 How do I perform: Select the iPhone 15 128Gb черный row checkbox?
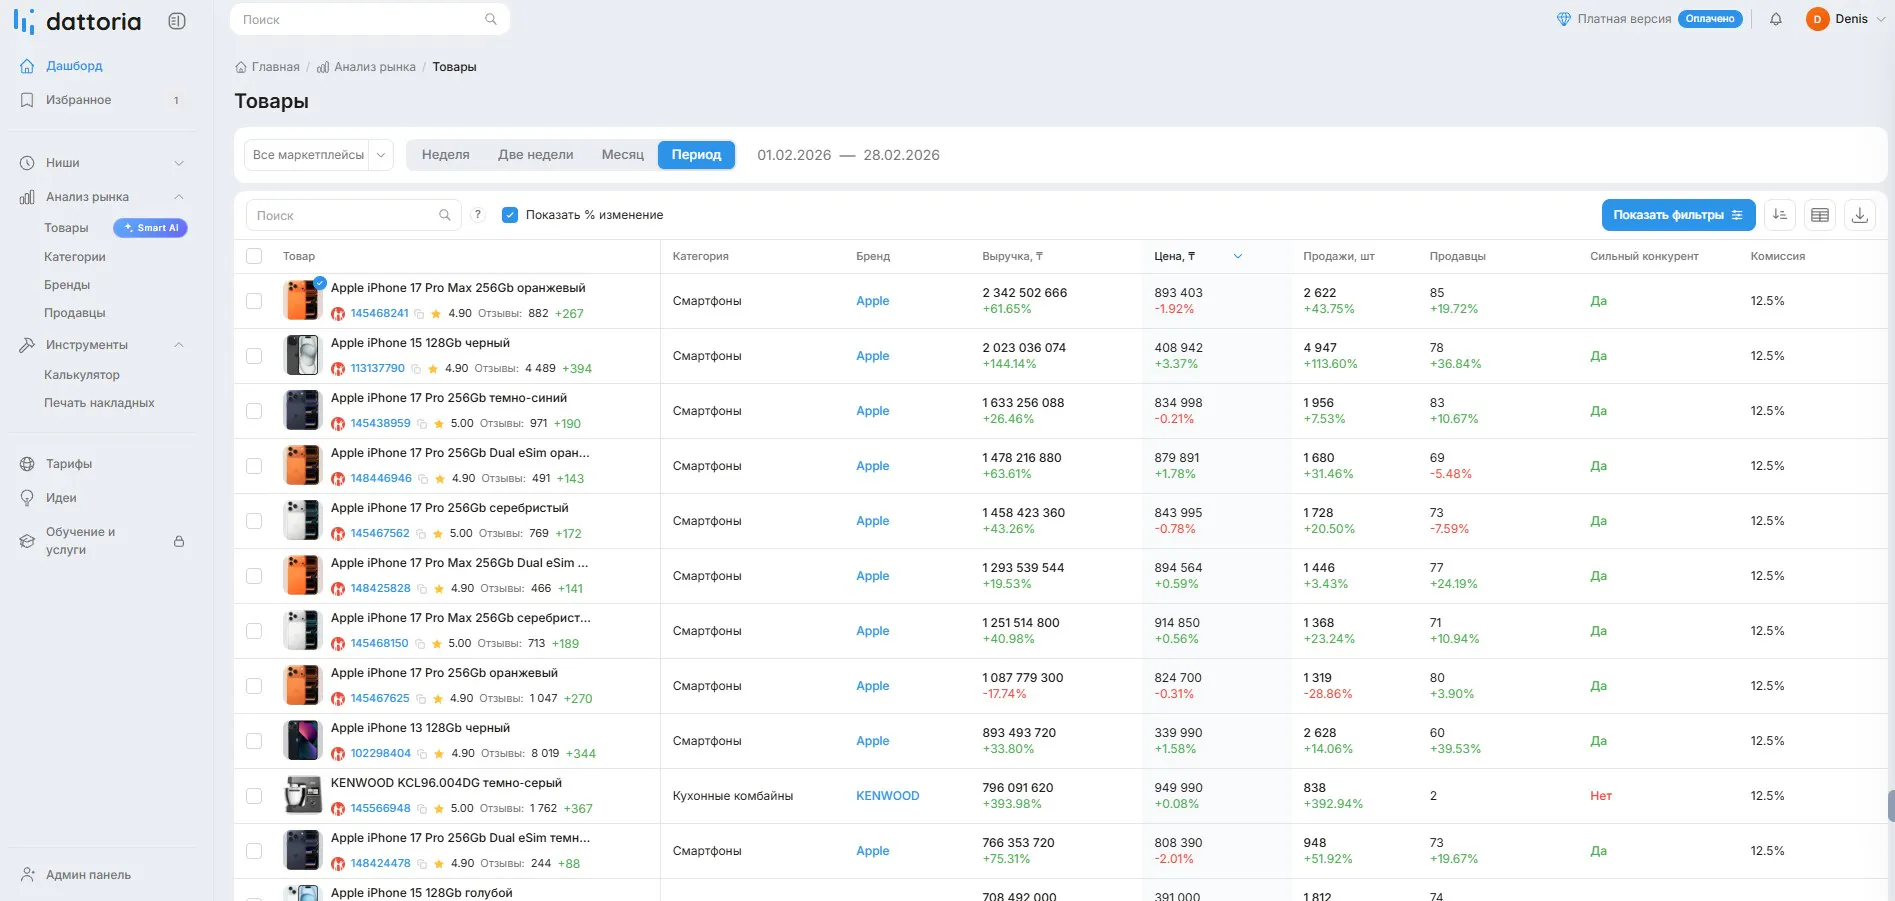pos(254,356)
